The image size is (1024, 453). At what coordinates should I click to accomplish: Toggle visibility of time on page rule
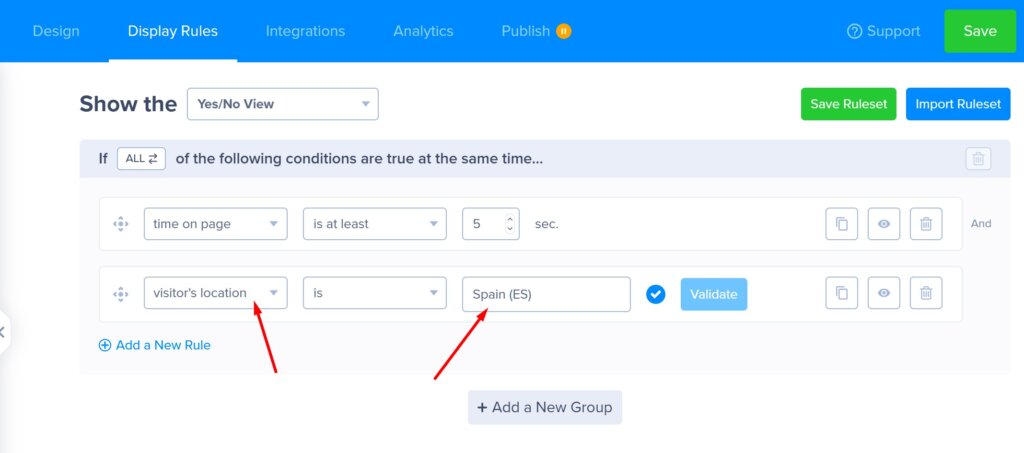click(884, 224)
